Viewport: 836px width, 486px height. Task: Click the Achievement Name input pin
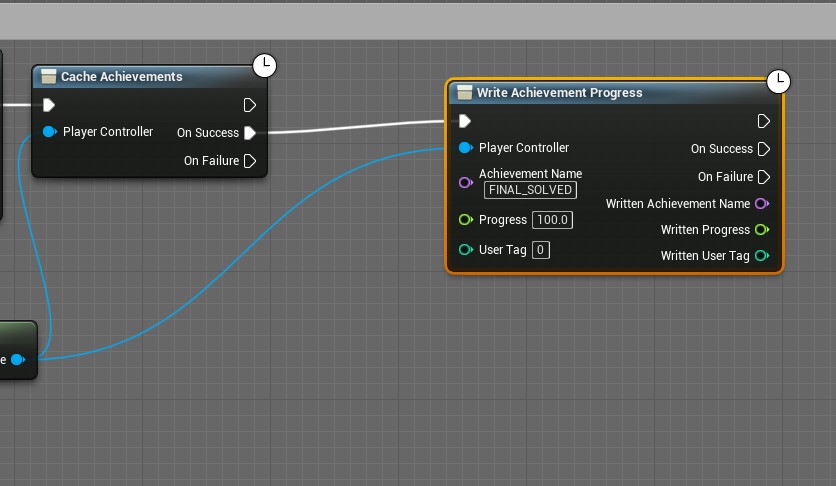465,182
